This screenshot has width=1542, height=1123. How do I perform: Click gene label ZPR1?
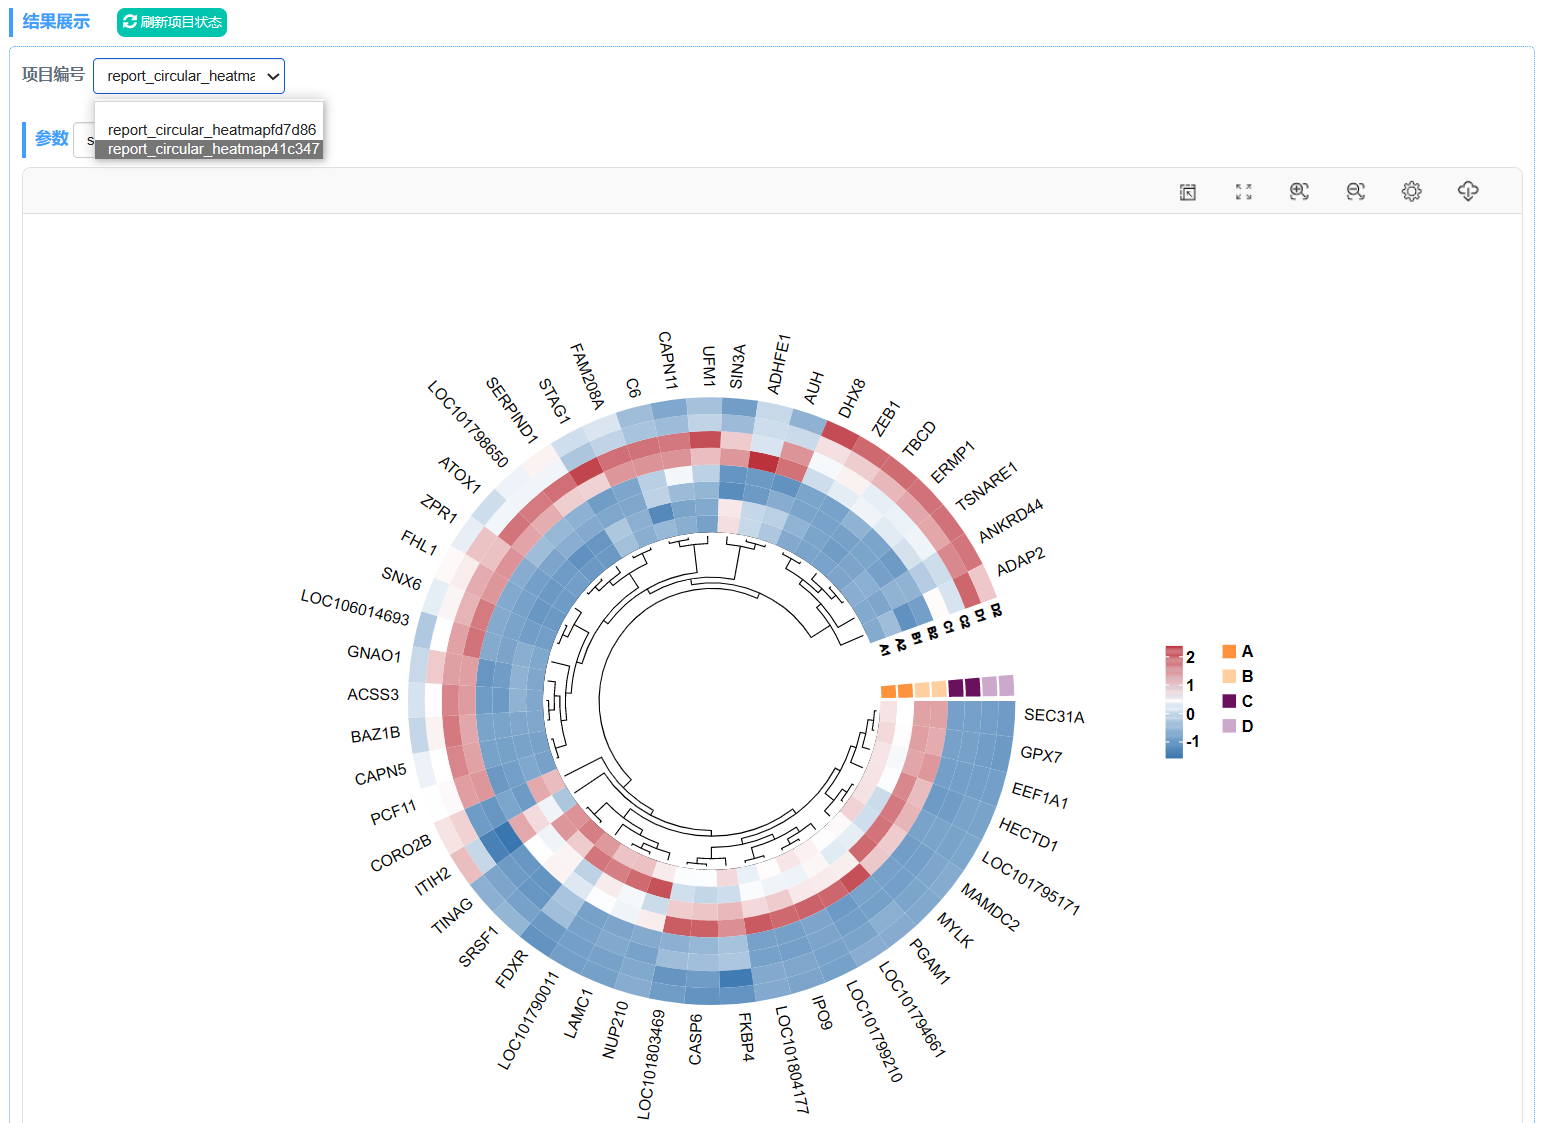coord(438,508)
